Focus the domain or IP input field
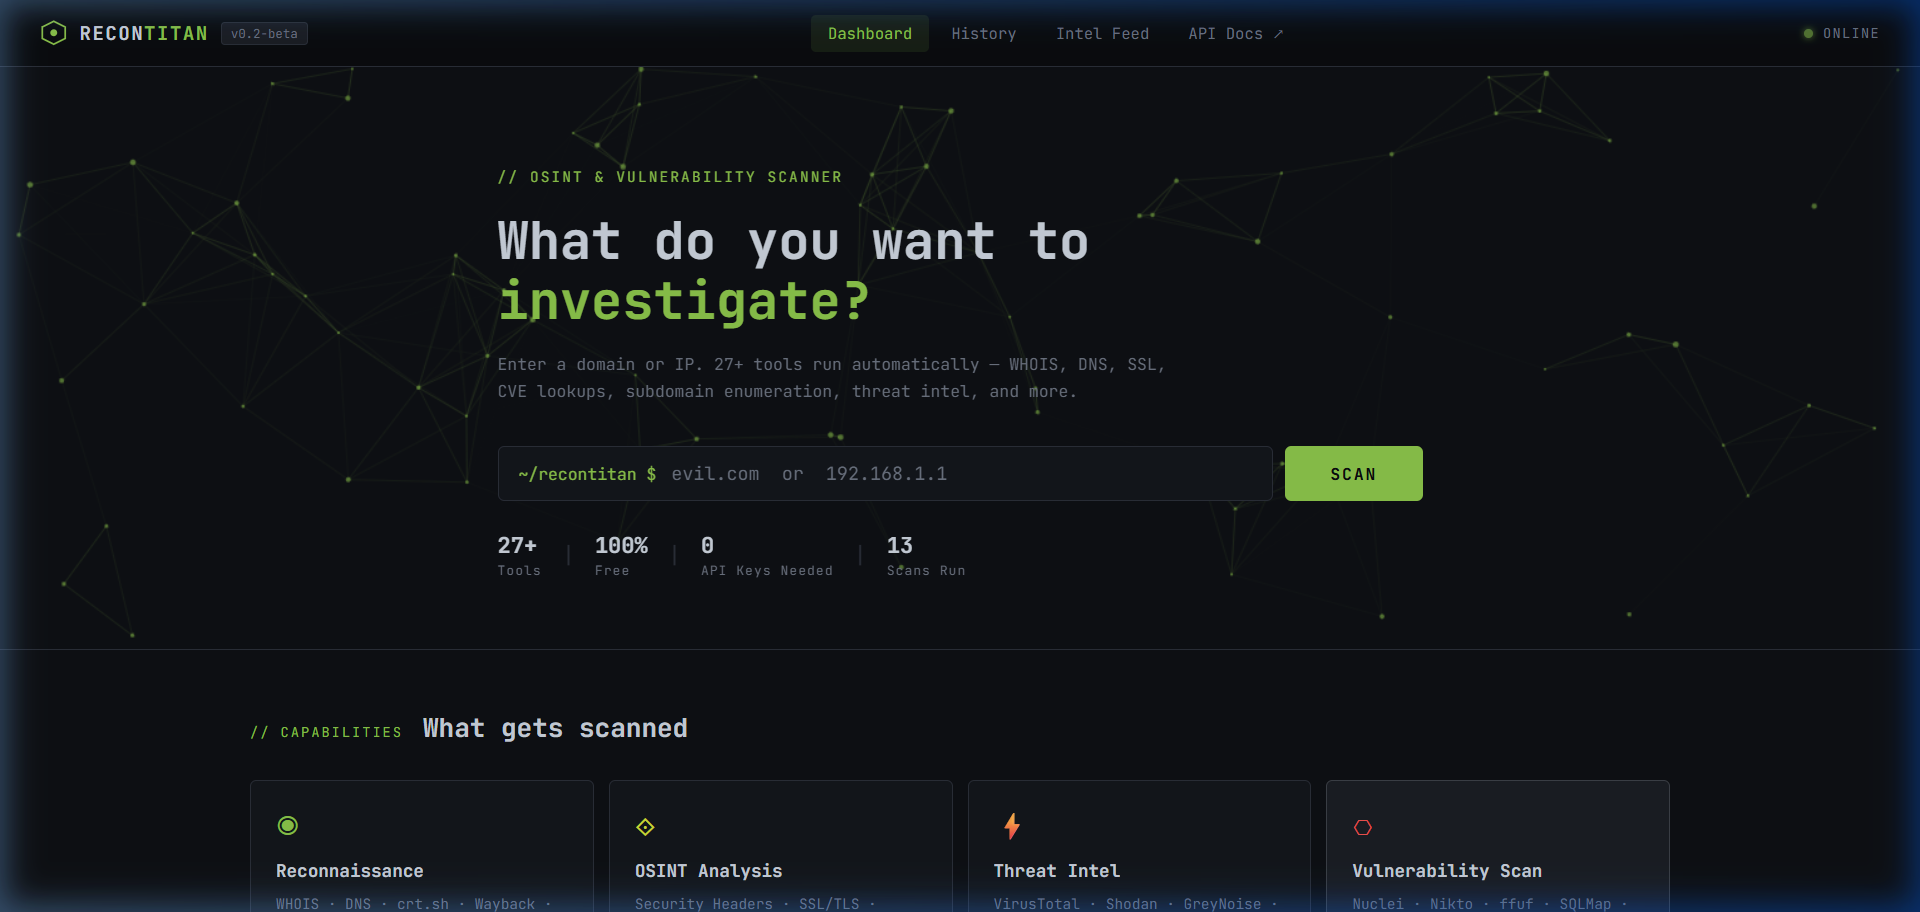1920x912 pixels. click(x=885, y=474)
